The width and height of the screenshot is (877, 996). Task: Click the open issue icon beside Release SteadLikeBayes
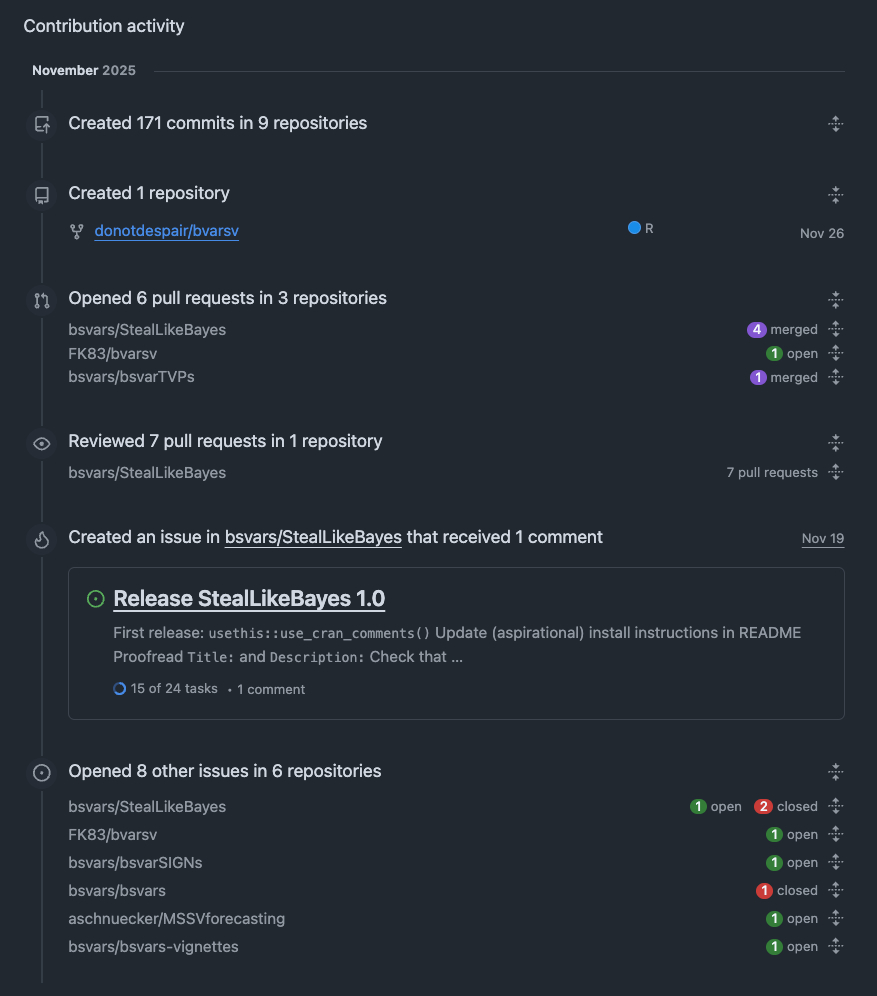pos(96,599)
